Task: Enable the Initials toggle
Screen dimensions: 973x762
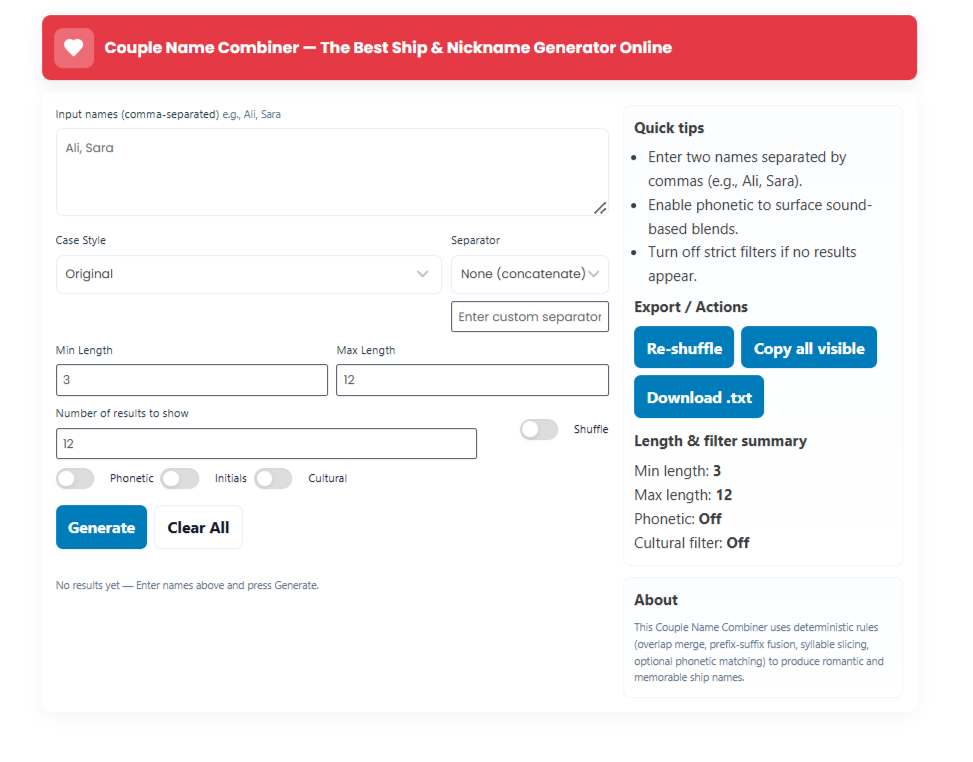Action: point(180,478)
